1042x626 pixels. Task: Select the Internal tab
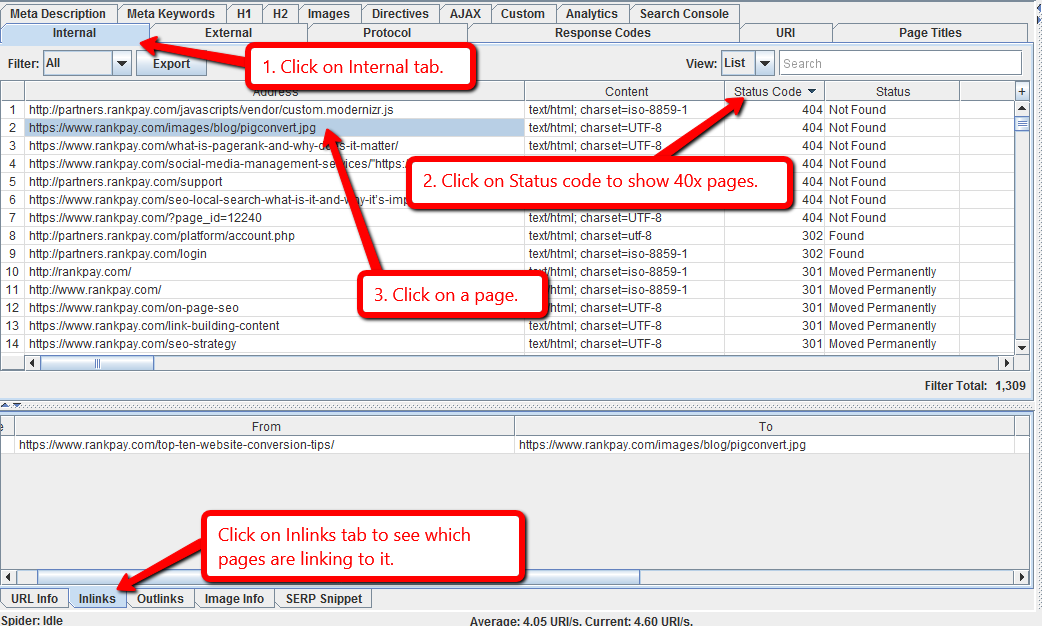click(74, 33)
